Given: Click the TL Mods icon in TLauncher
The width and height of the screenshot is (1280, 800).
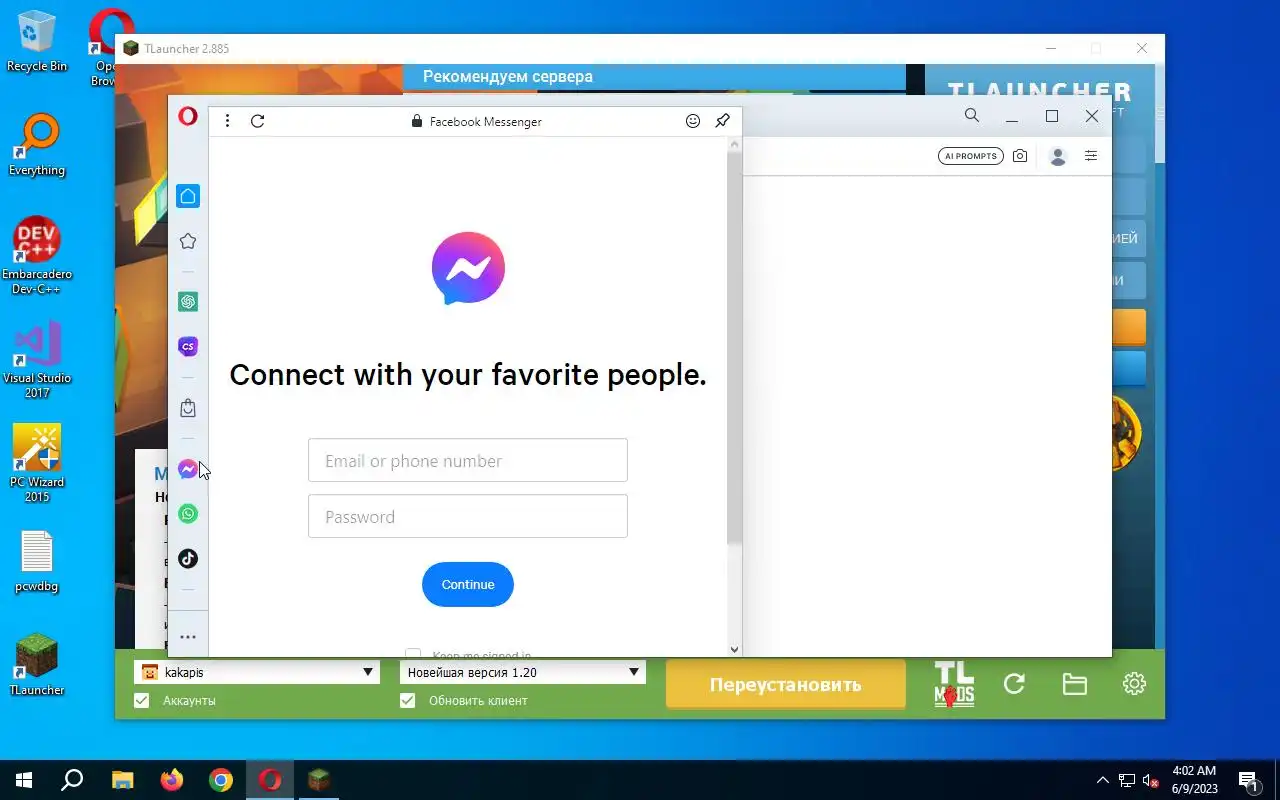Looking at the screenshot, I should click(x=954, y=684).
